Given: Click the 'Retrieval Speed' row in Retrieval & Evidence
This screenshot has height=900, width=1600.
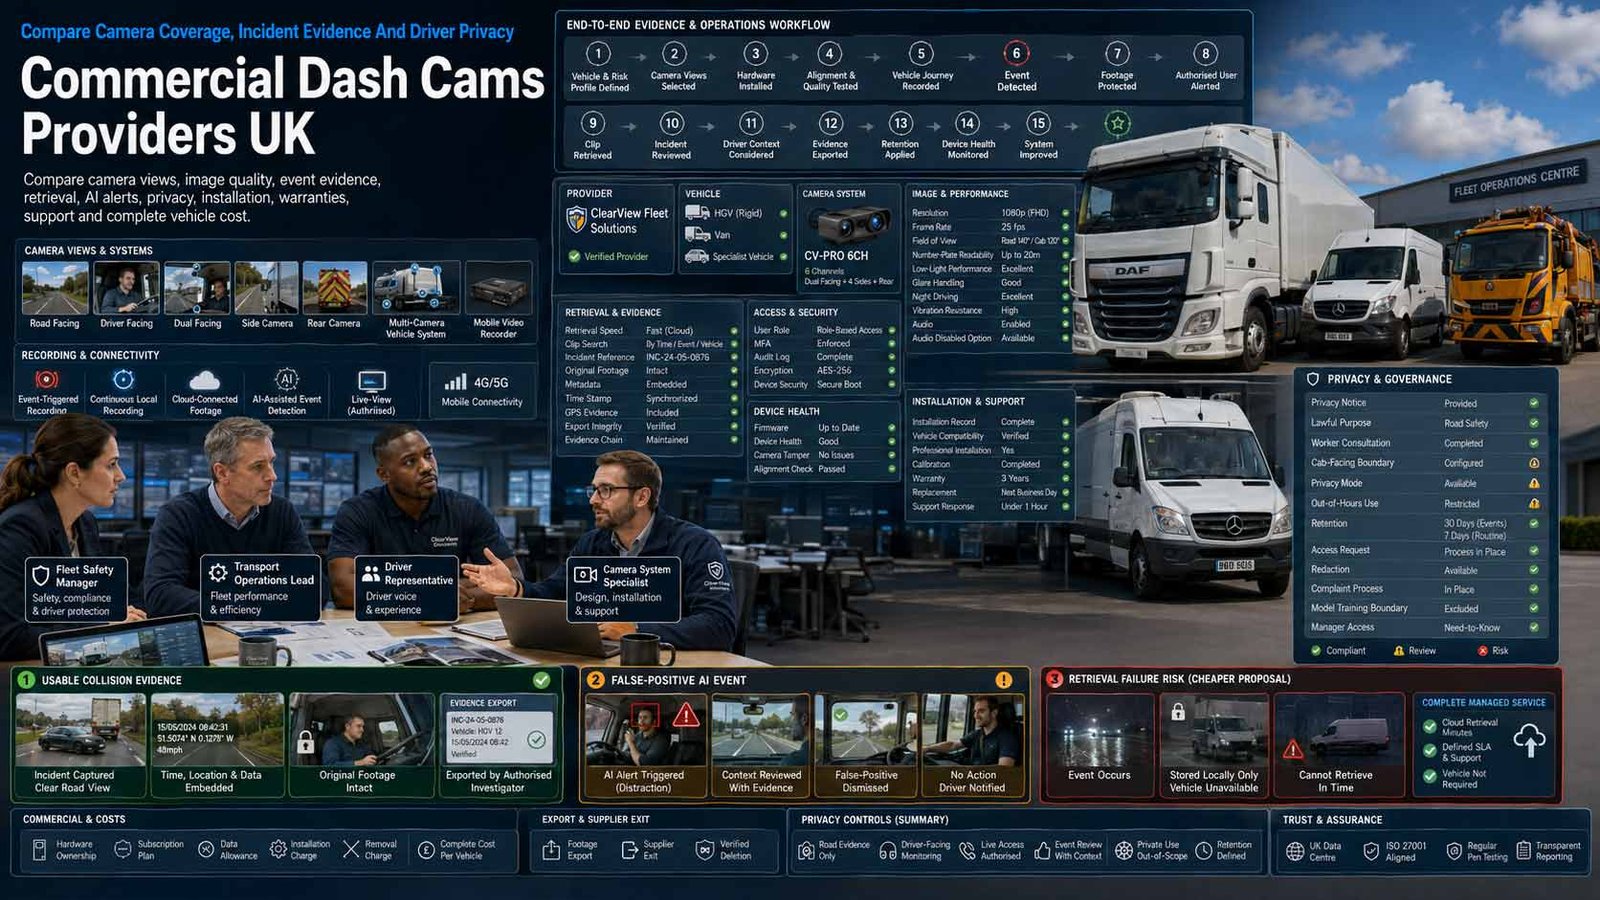Looking at the screenshot, I should (651, 331).
